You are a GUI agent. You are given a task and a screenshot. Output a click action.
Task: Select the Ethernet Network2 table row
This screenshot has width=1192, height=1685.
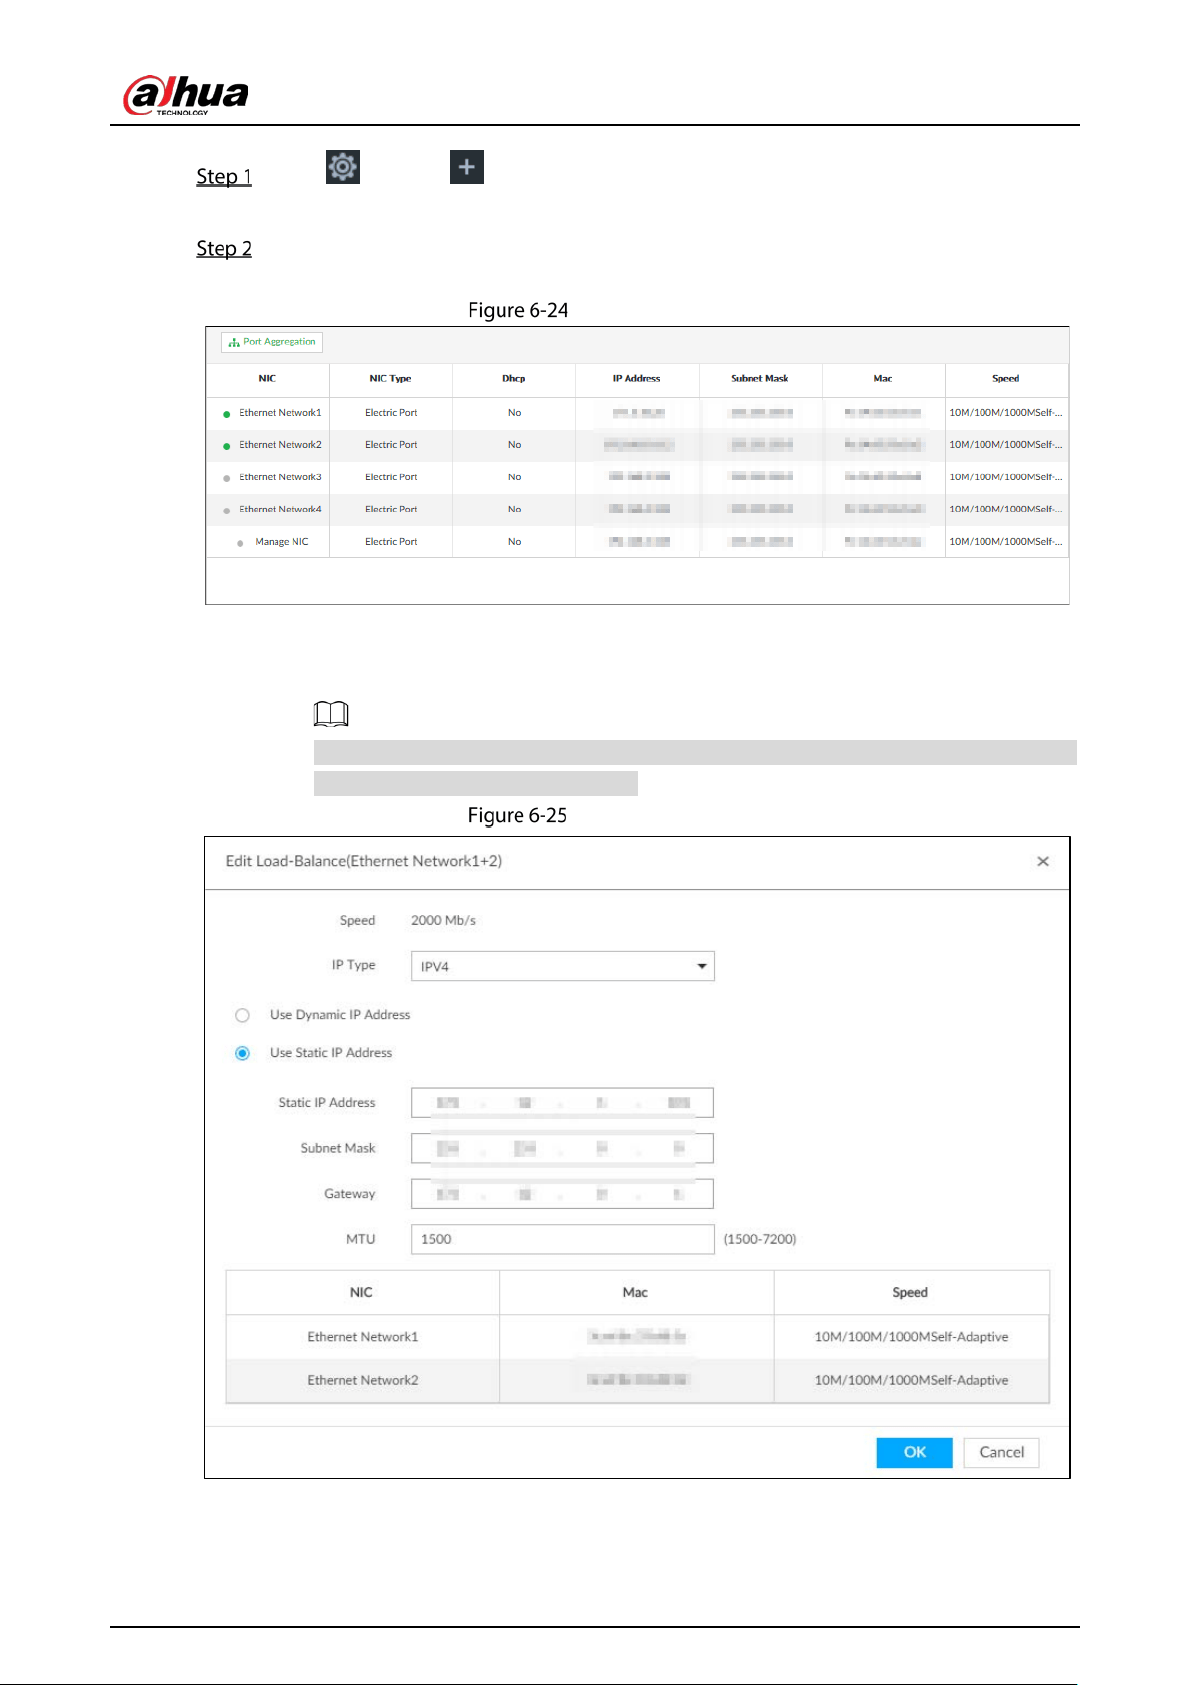[637, 445]
